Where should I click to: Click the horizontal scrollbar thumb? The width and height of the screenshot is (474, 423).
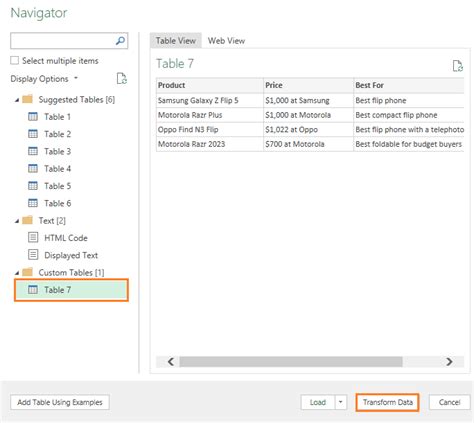(291, 362)
